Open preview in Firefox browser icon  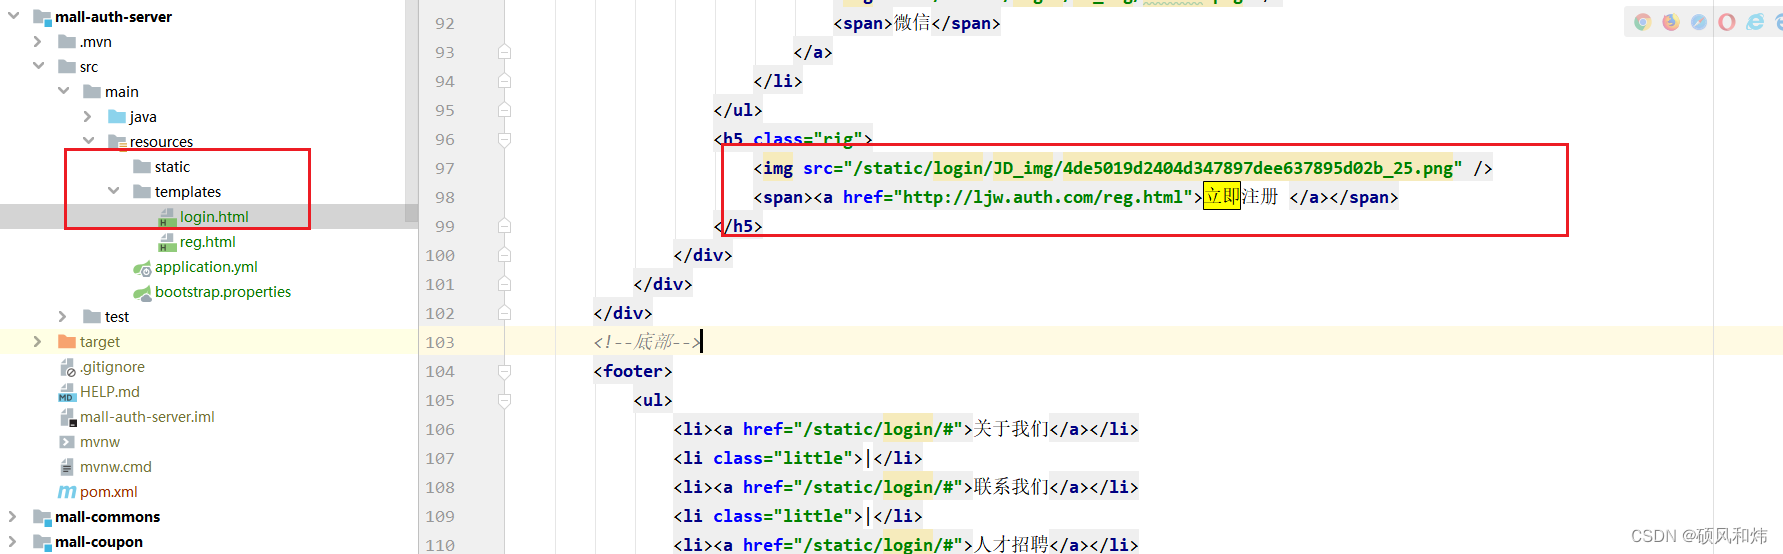(1670, 22)
